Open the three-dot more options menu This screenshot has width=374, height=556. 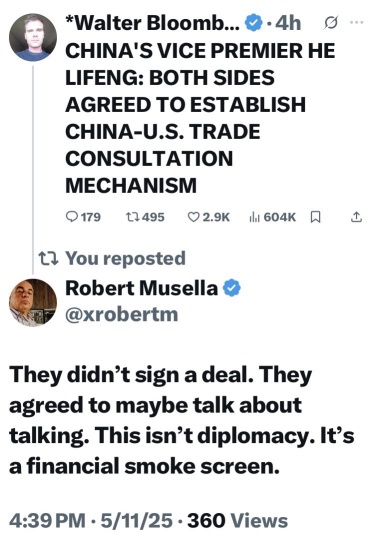[x=356, y=22]
